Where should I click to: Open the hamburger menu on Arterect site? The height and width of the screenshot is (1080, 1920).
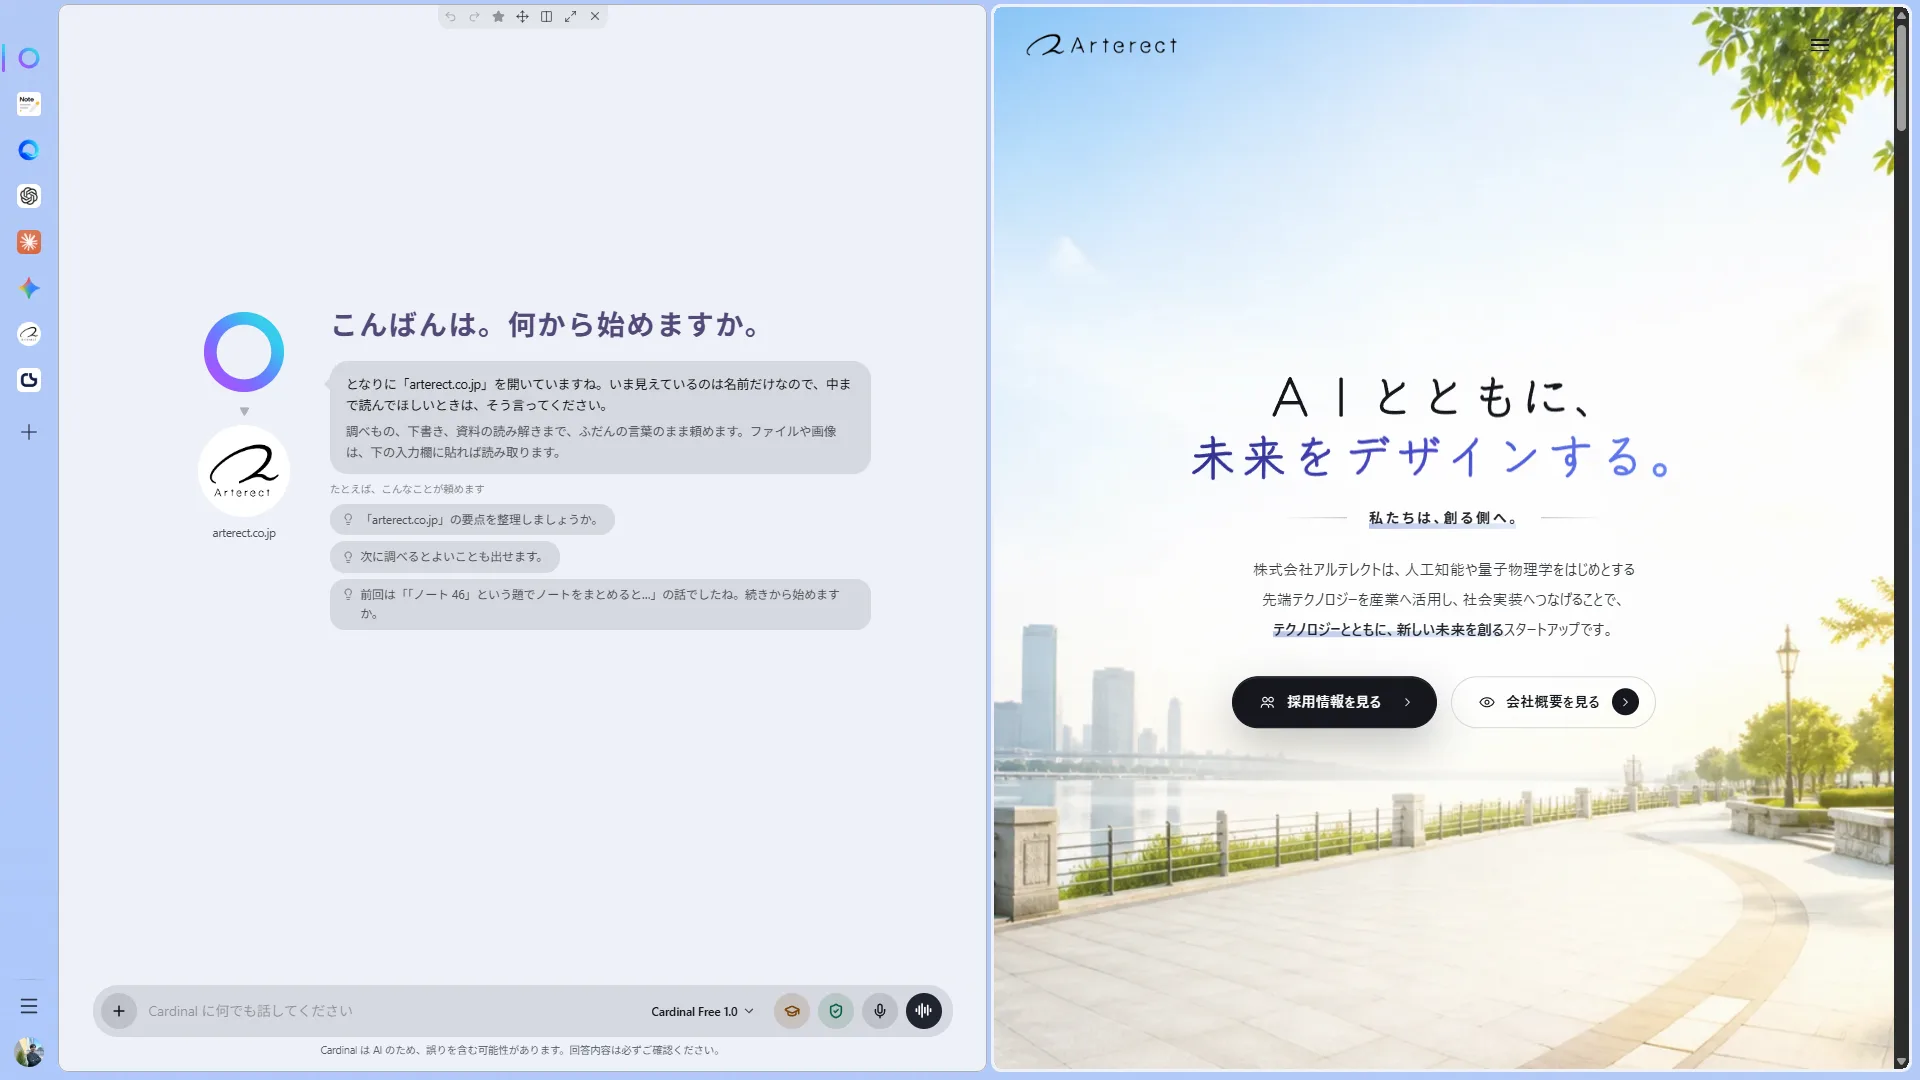[1820, 45]
